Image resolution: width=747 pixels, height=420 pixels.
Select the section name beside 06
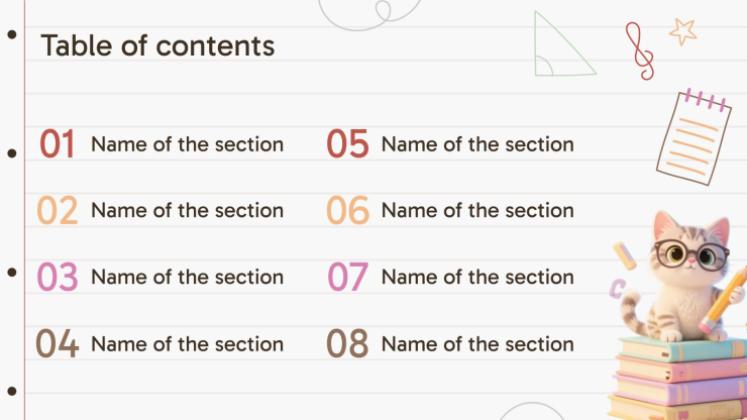point(477,210)
